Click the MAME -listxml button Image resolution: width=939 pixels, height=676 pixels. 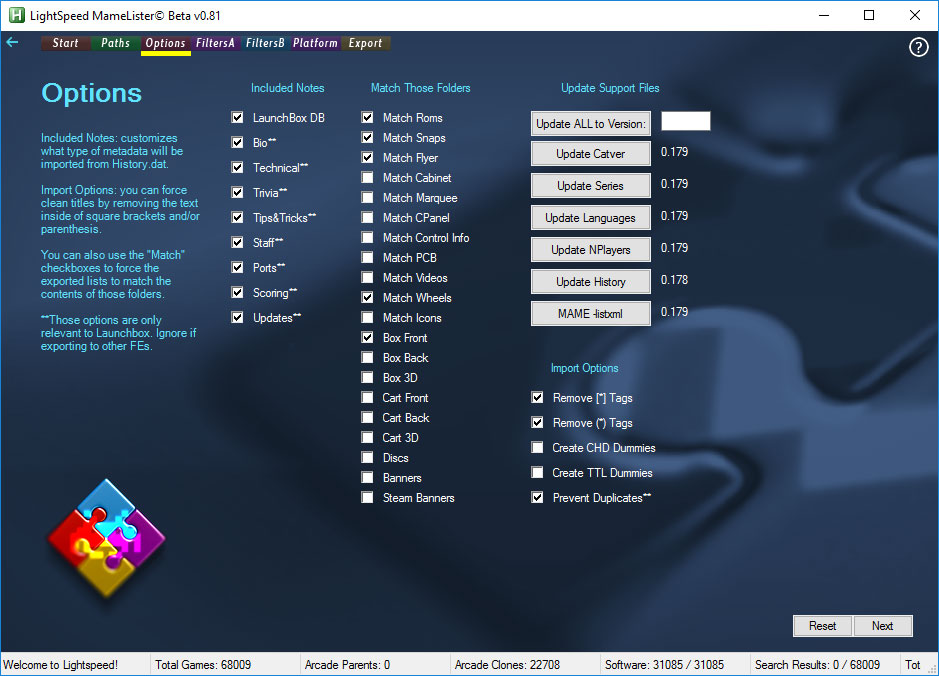coord(590,314)
